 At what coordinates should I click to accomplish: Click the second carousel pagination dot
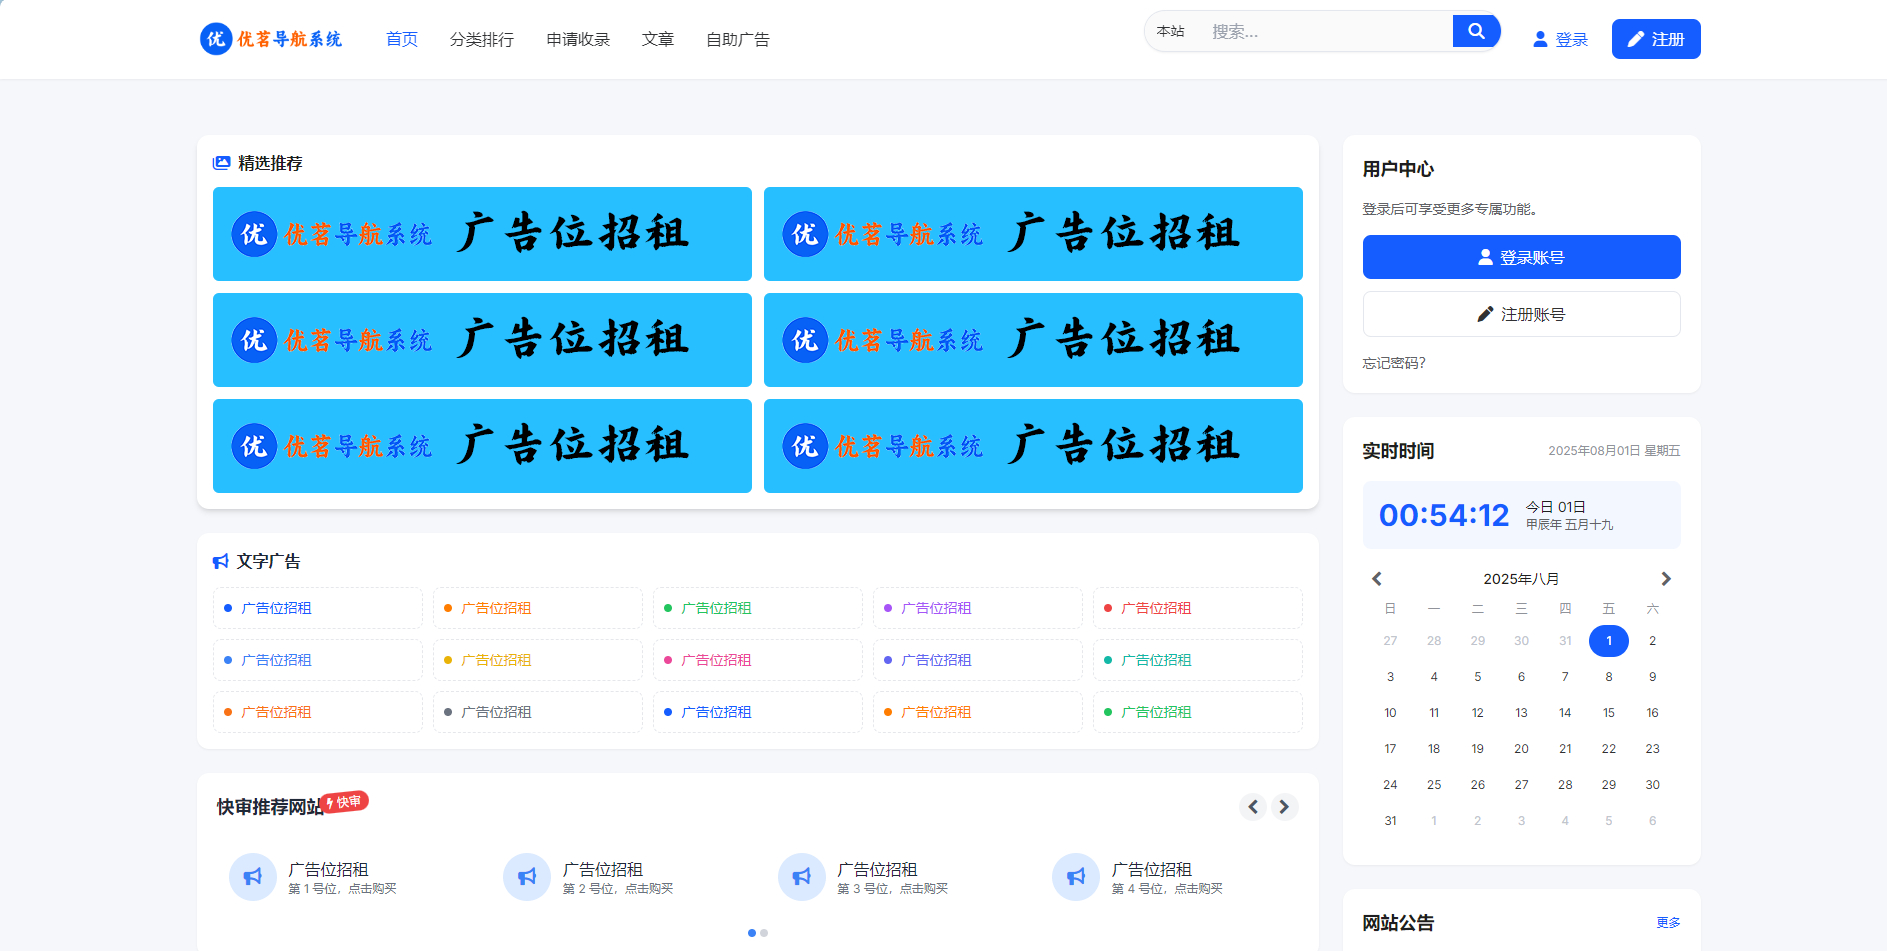coord(764,933)
